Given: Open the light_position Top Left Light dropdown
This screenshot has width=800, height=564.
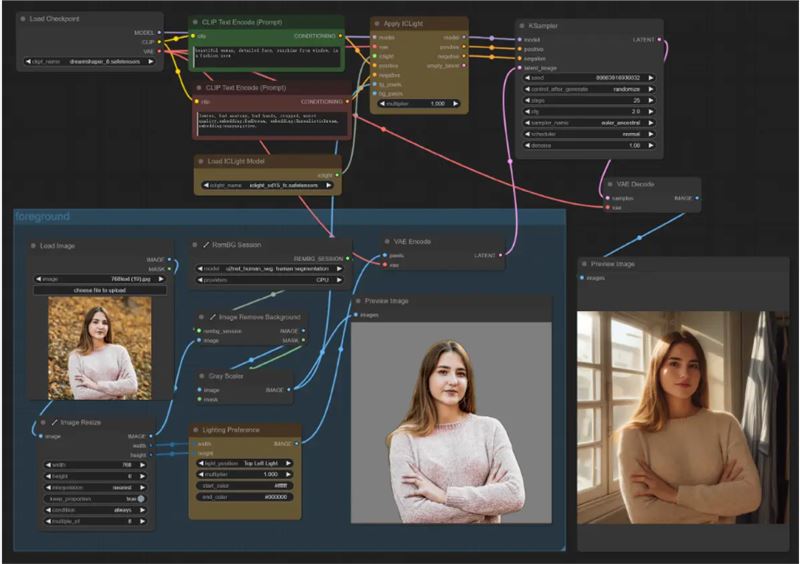Looking at the screenshot, I should click(x=245, y=463).
